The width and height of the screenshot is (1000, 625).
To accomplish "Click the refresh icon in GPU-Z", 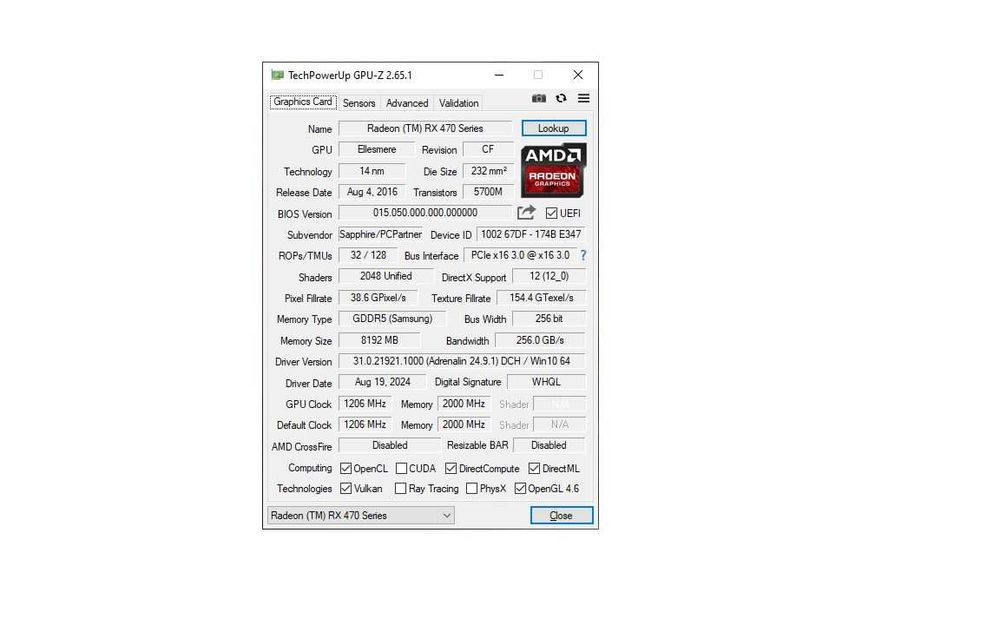I will 561,98.
